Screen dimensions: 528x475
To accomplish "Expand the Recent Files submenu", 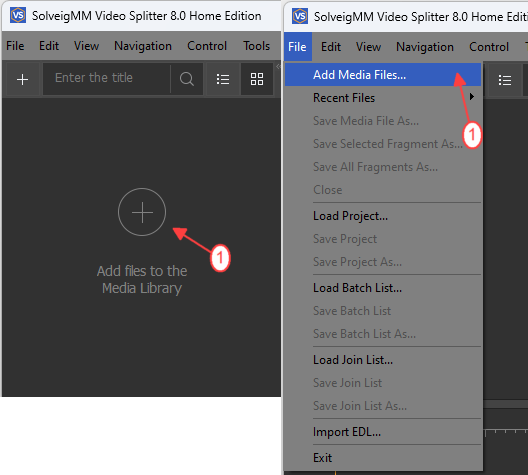I will tap(383, 98).
